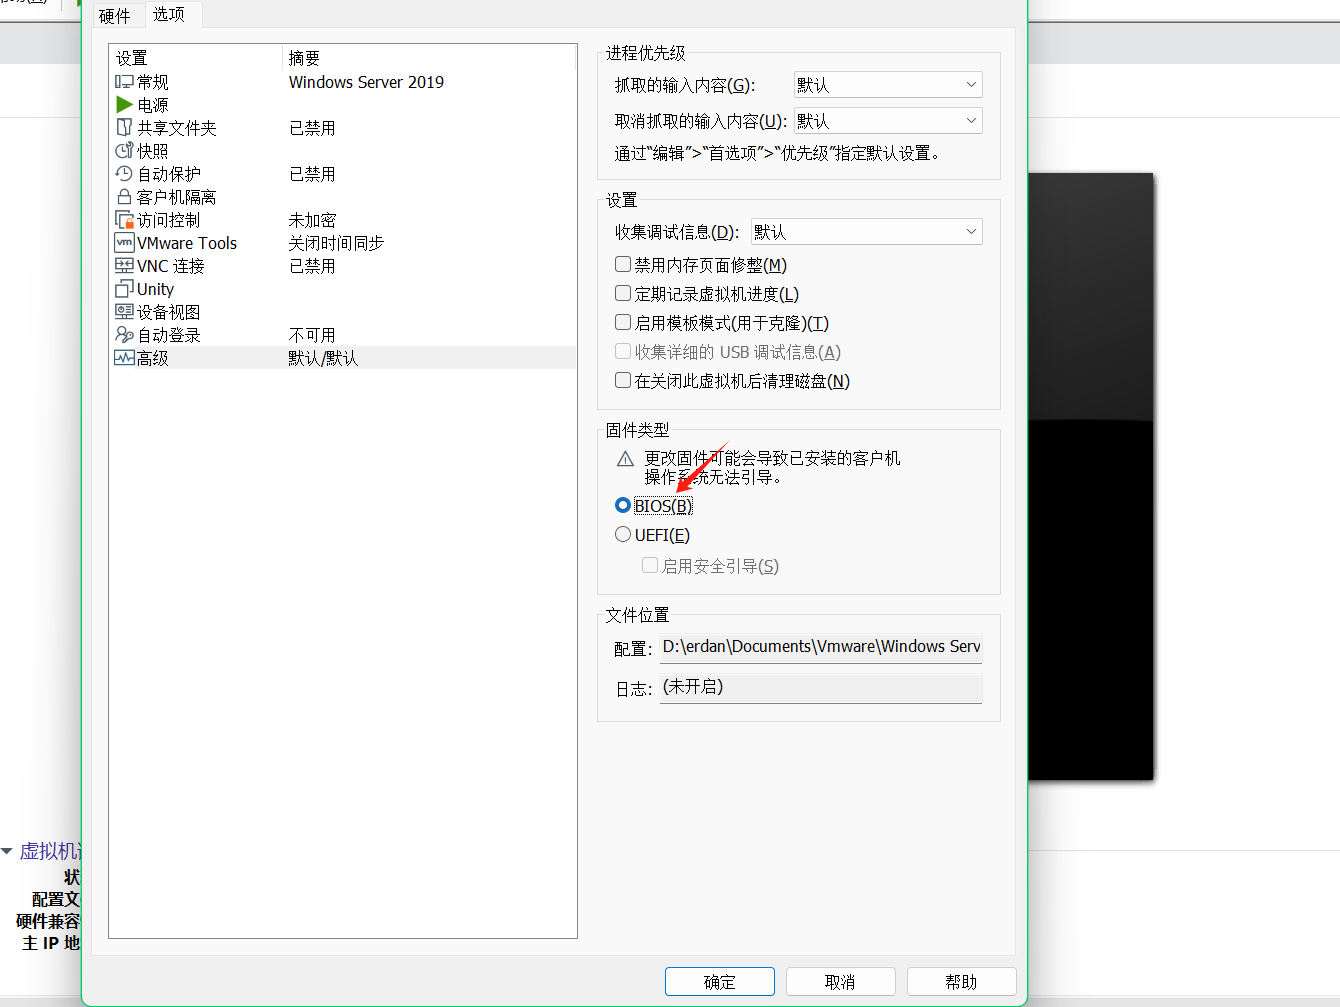Select the 高级 advanced icon
The image size is (1340, 1007).
[x=124, y=358]
